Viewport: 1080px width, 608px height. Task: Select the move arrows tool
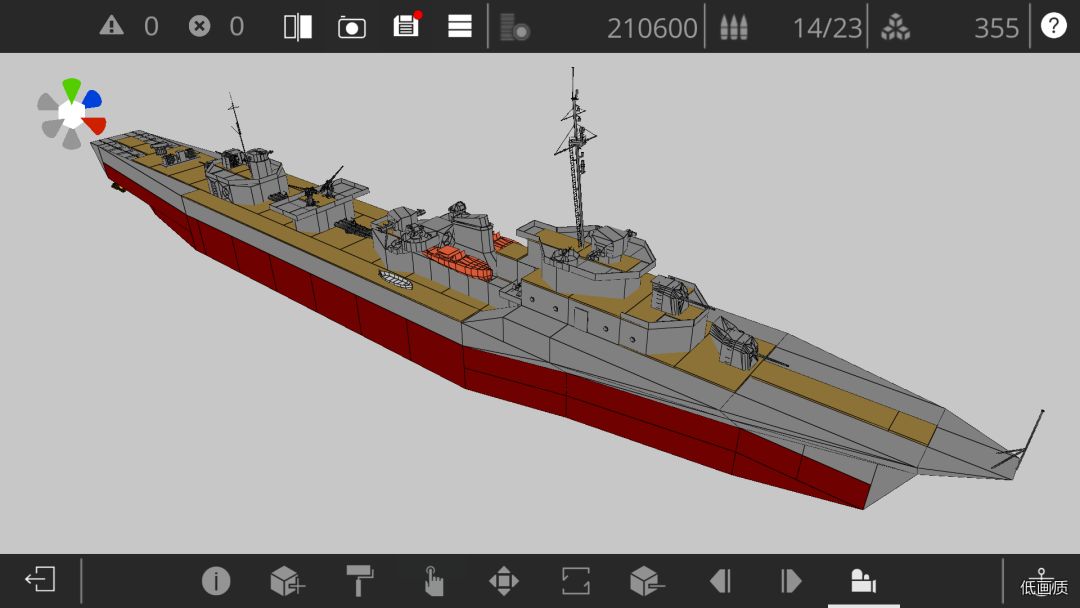[x=503, y=581]
